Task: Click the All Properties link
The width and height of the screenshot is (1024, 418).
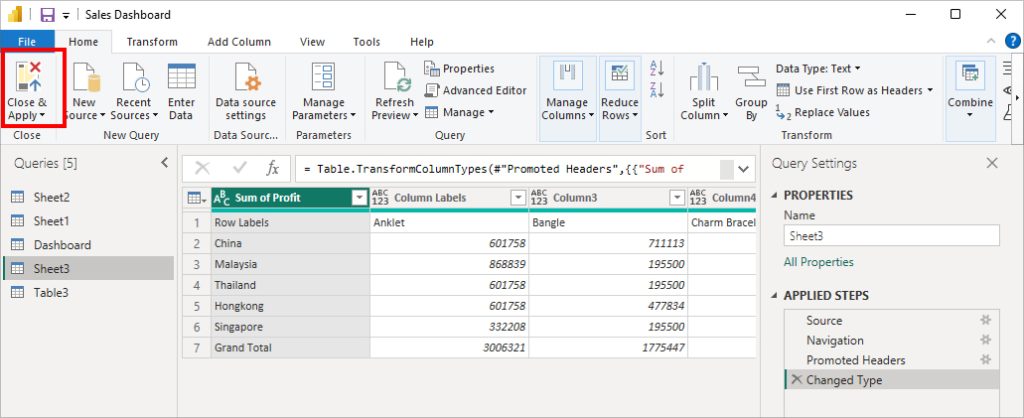Action: (x=818, y=262)
